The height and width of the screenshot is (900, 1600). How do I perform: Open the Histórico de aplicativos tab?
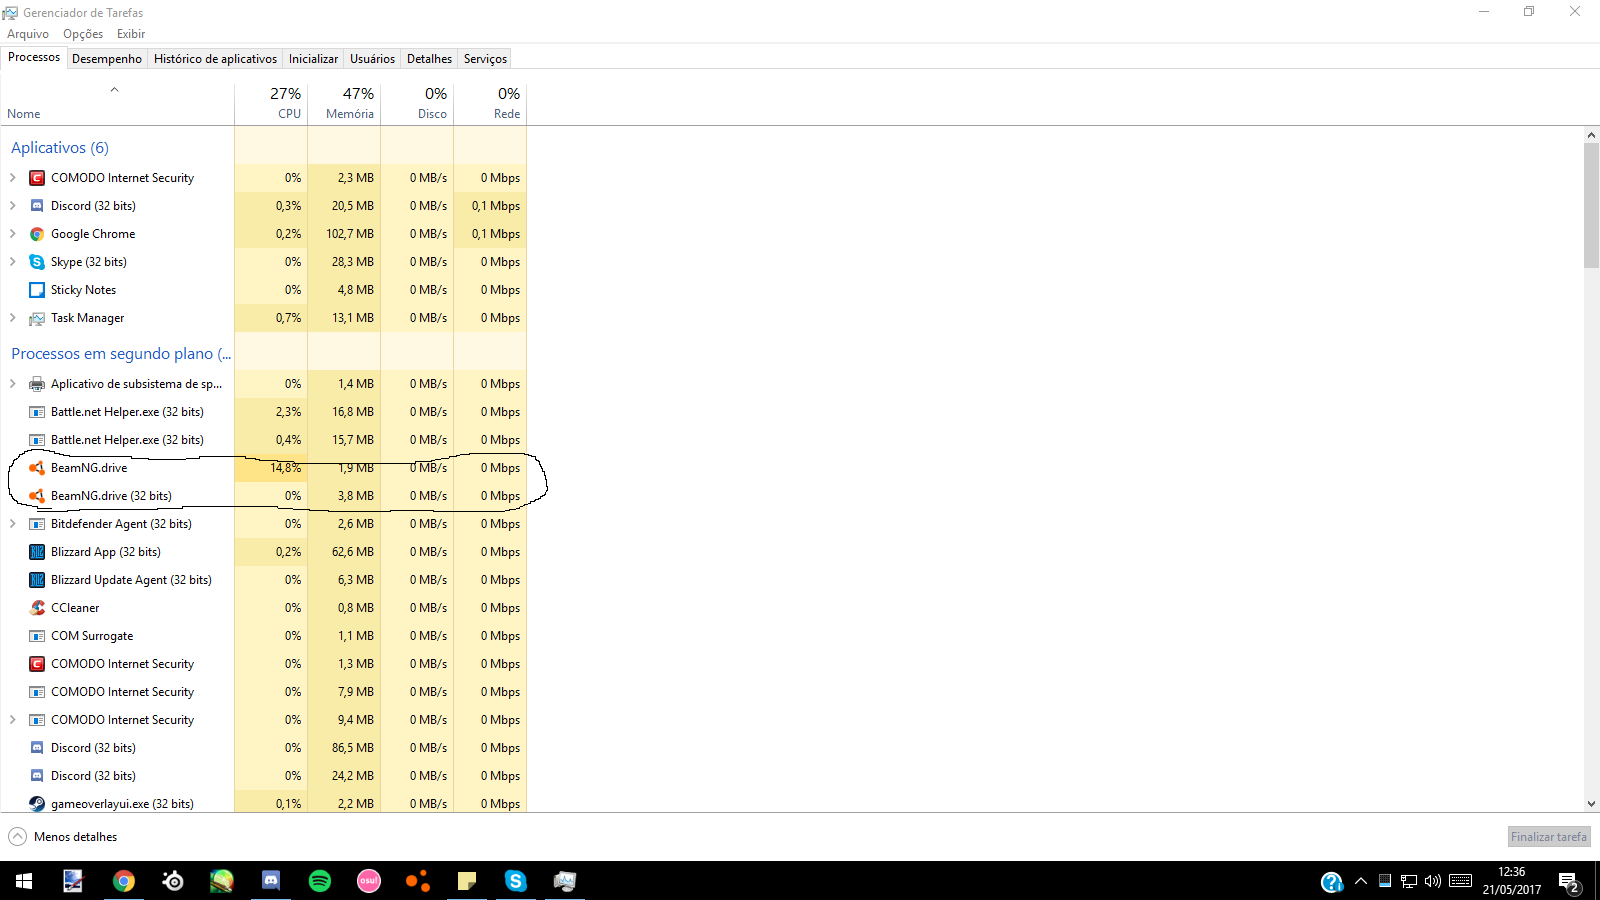click(215, 59)
